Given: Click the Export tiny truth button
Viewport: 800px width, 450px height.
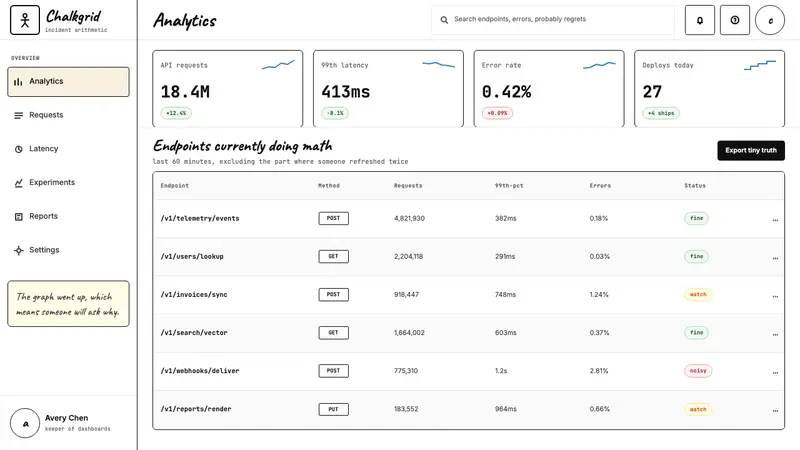Looking at the screenshot, I should coord(751,151).
